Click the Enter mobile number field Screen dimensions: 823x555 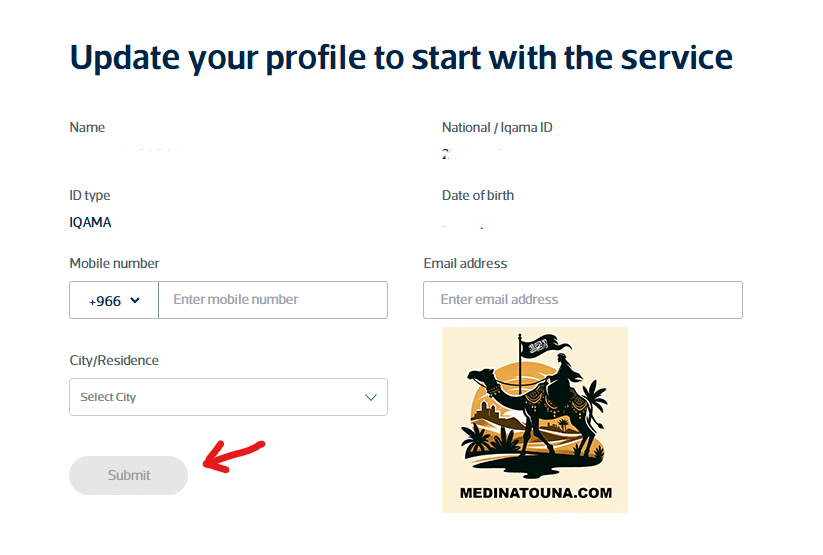[272, 300]
